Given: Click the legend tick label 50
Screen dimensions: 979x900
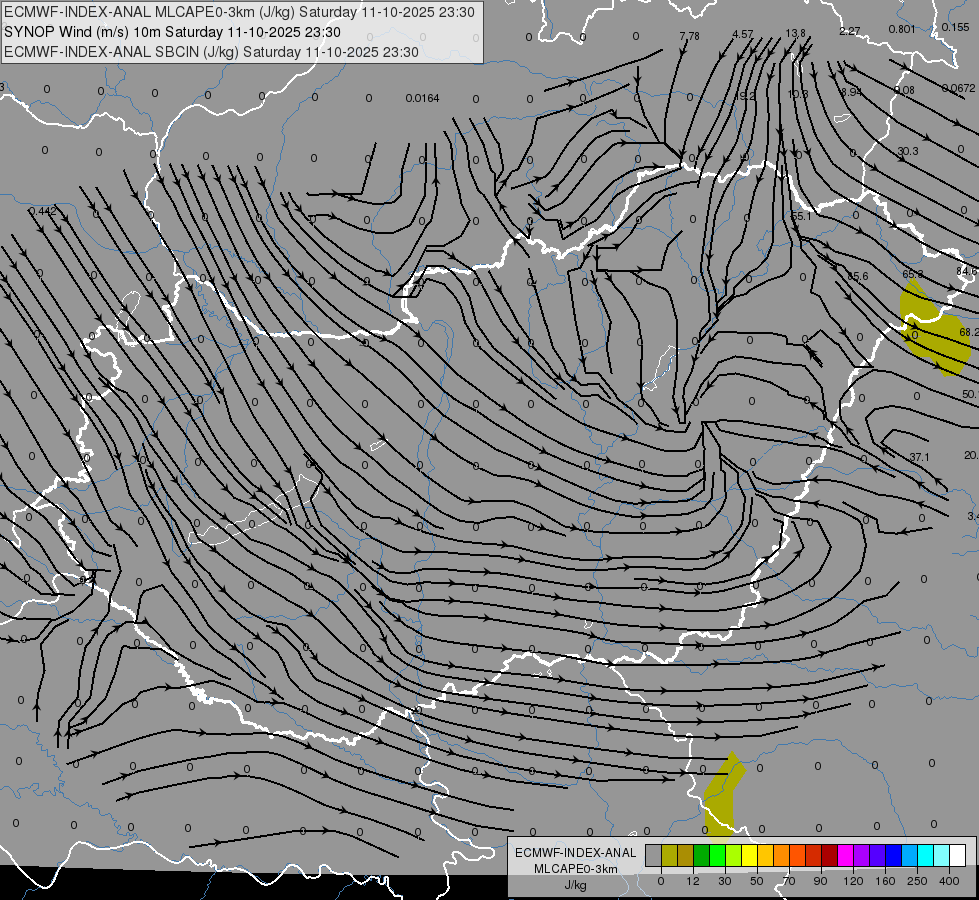Looking at the screenshot, I should pyautogui.click(x=757, y=881).
